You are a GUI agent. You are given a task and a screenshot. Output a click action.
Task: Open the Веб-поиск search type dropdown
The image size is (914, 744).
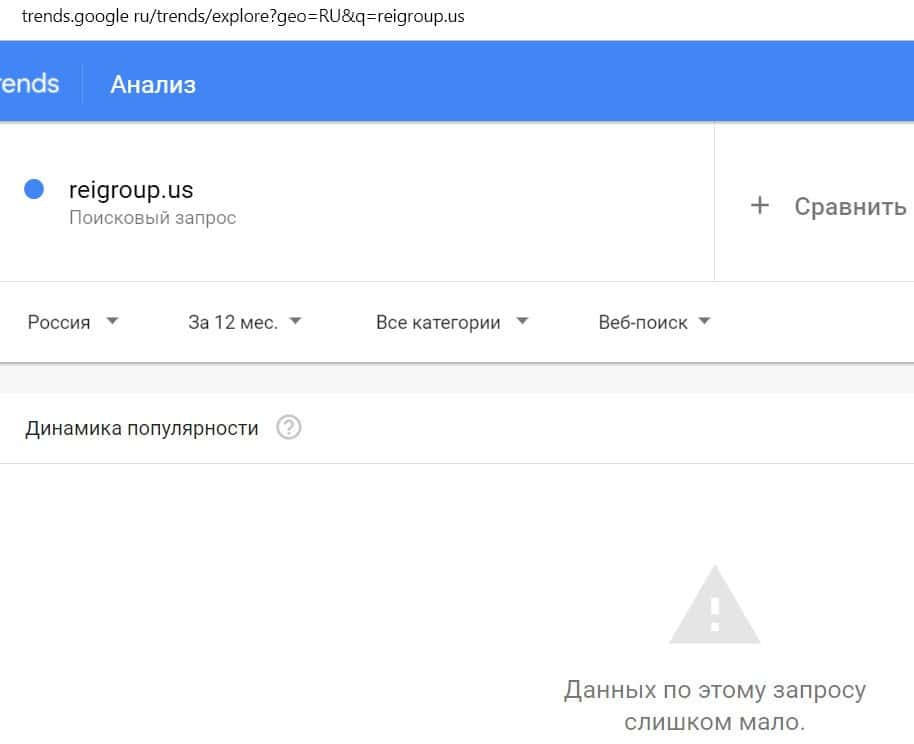tap(654, 322)
